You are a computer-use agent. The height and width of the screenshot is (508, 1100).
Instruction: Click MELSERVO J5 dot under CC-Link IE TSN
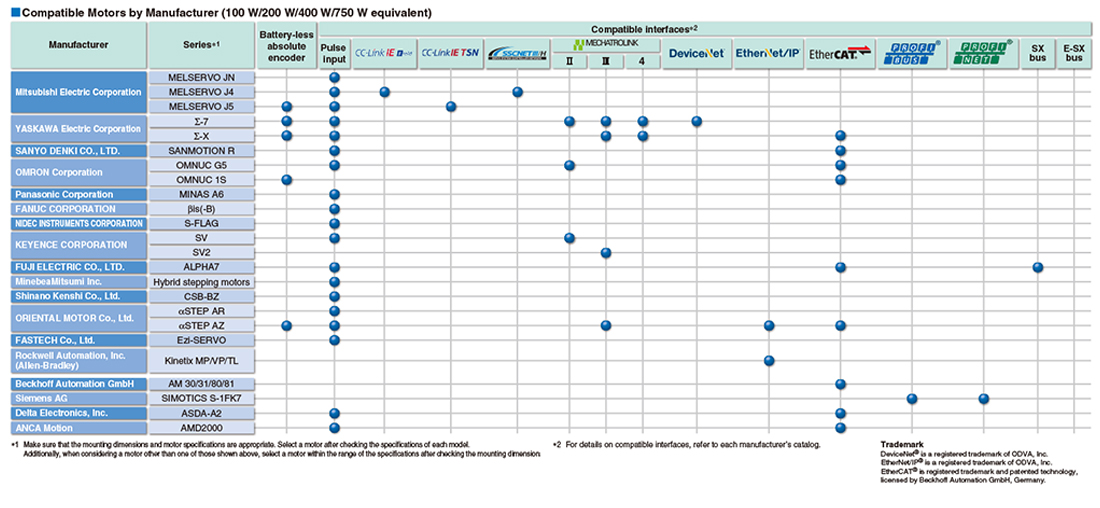coord(451,107)
